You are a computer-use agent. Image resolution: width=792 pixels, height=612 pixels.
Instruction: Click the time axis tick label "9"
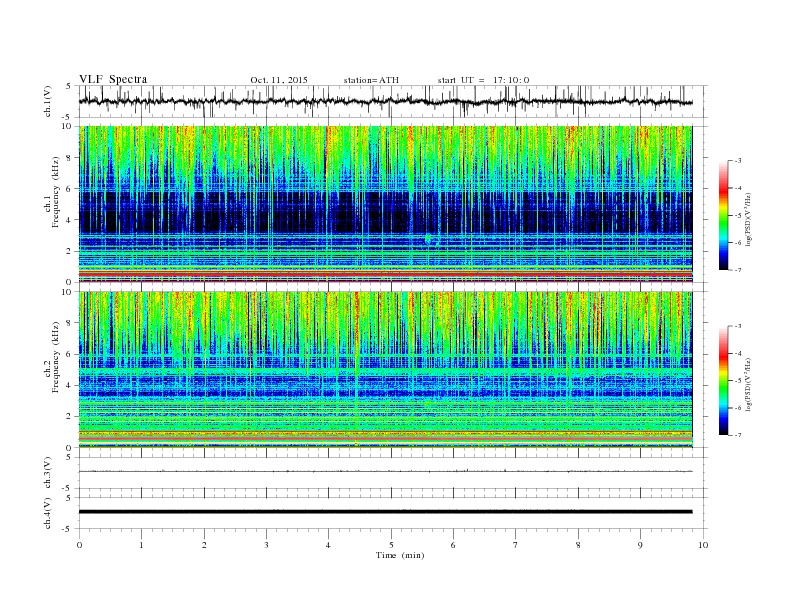point(640,545)
